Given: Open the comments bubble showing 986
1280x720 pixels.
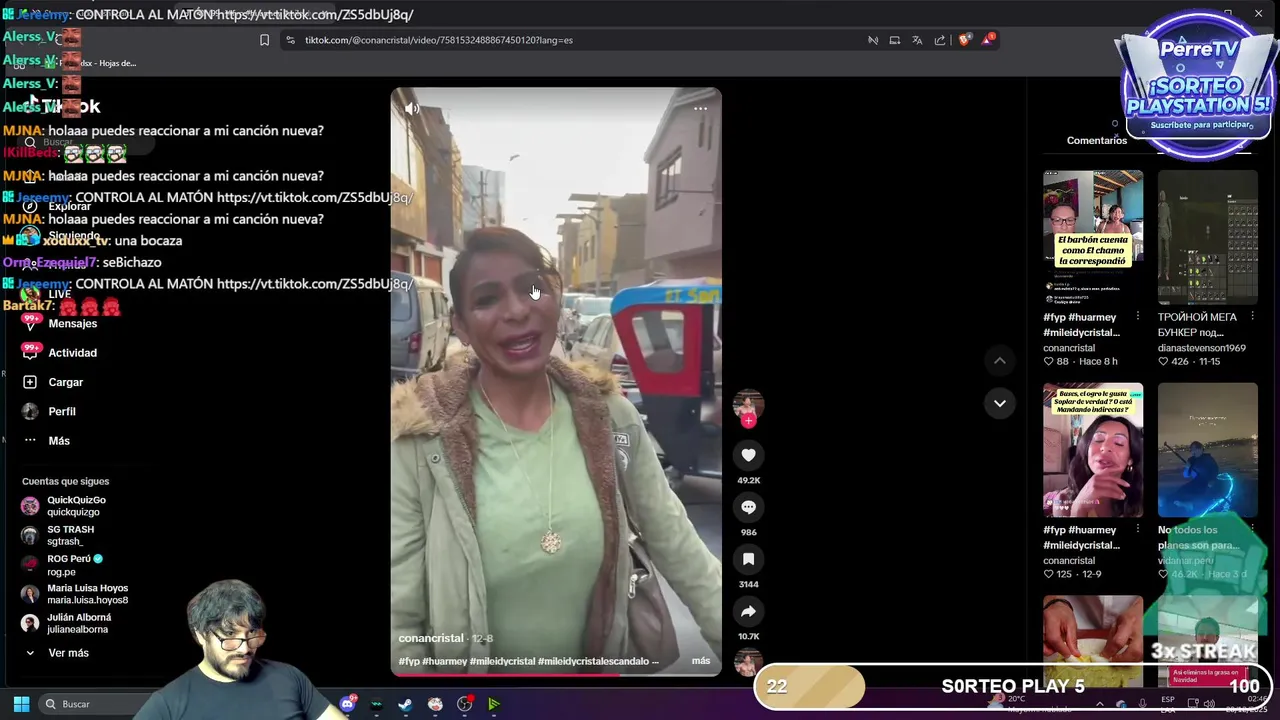Looking at the screenshot, I should 748,507.
